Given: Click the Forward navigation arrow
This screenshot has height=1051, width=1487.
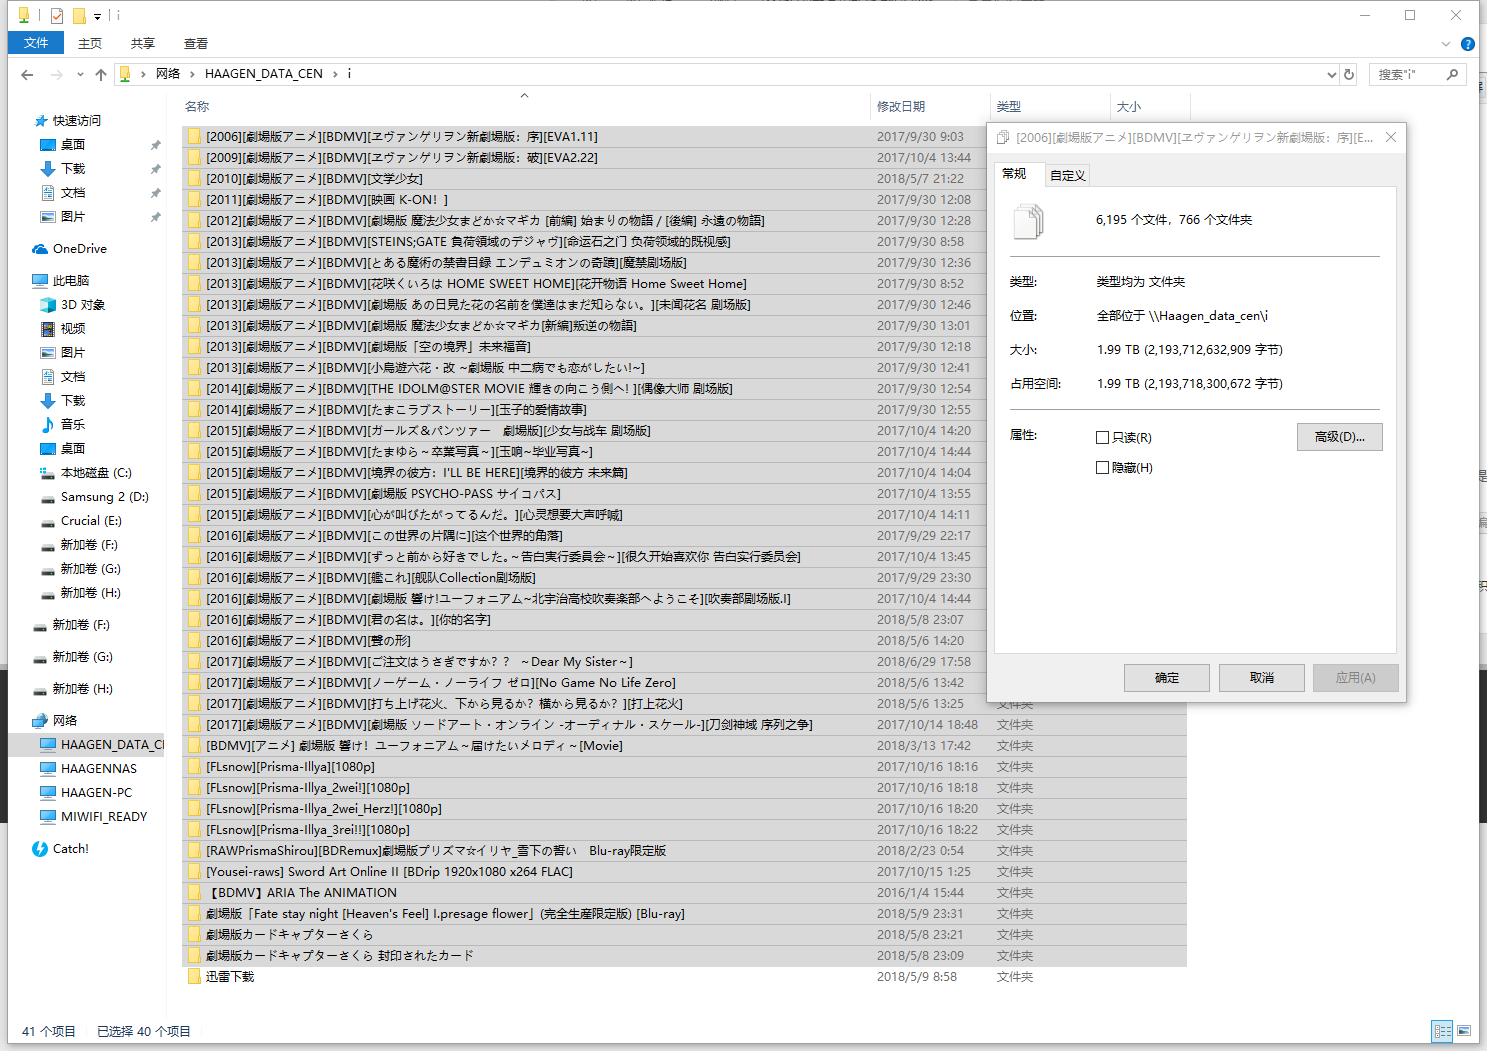Looking at the screenshot, I should (57, 74).
